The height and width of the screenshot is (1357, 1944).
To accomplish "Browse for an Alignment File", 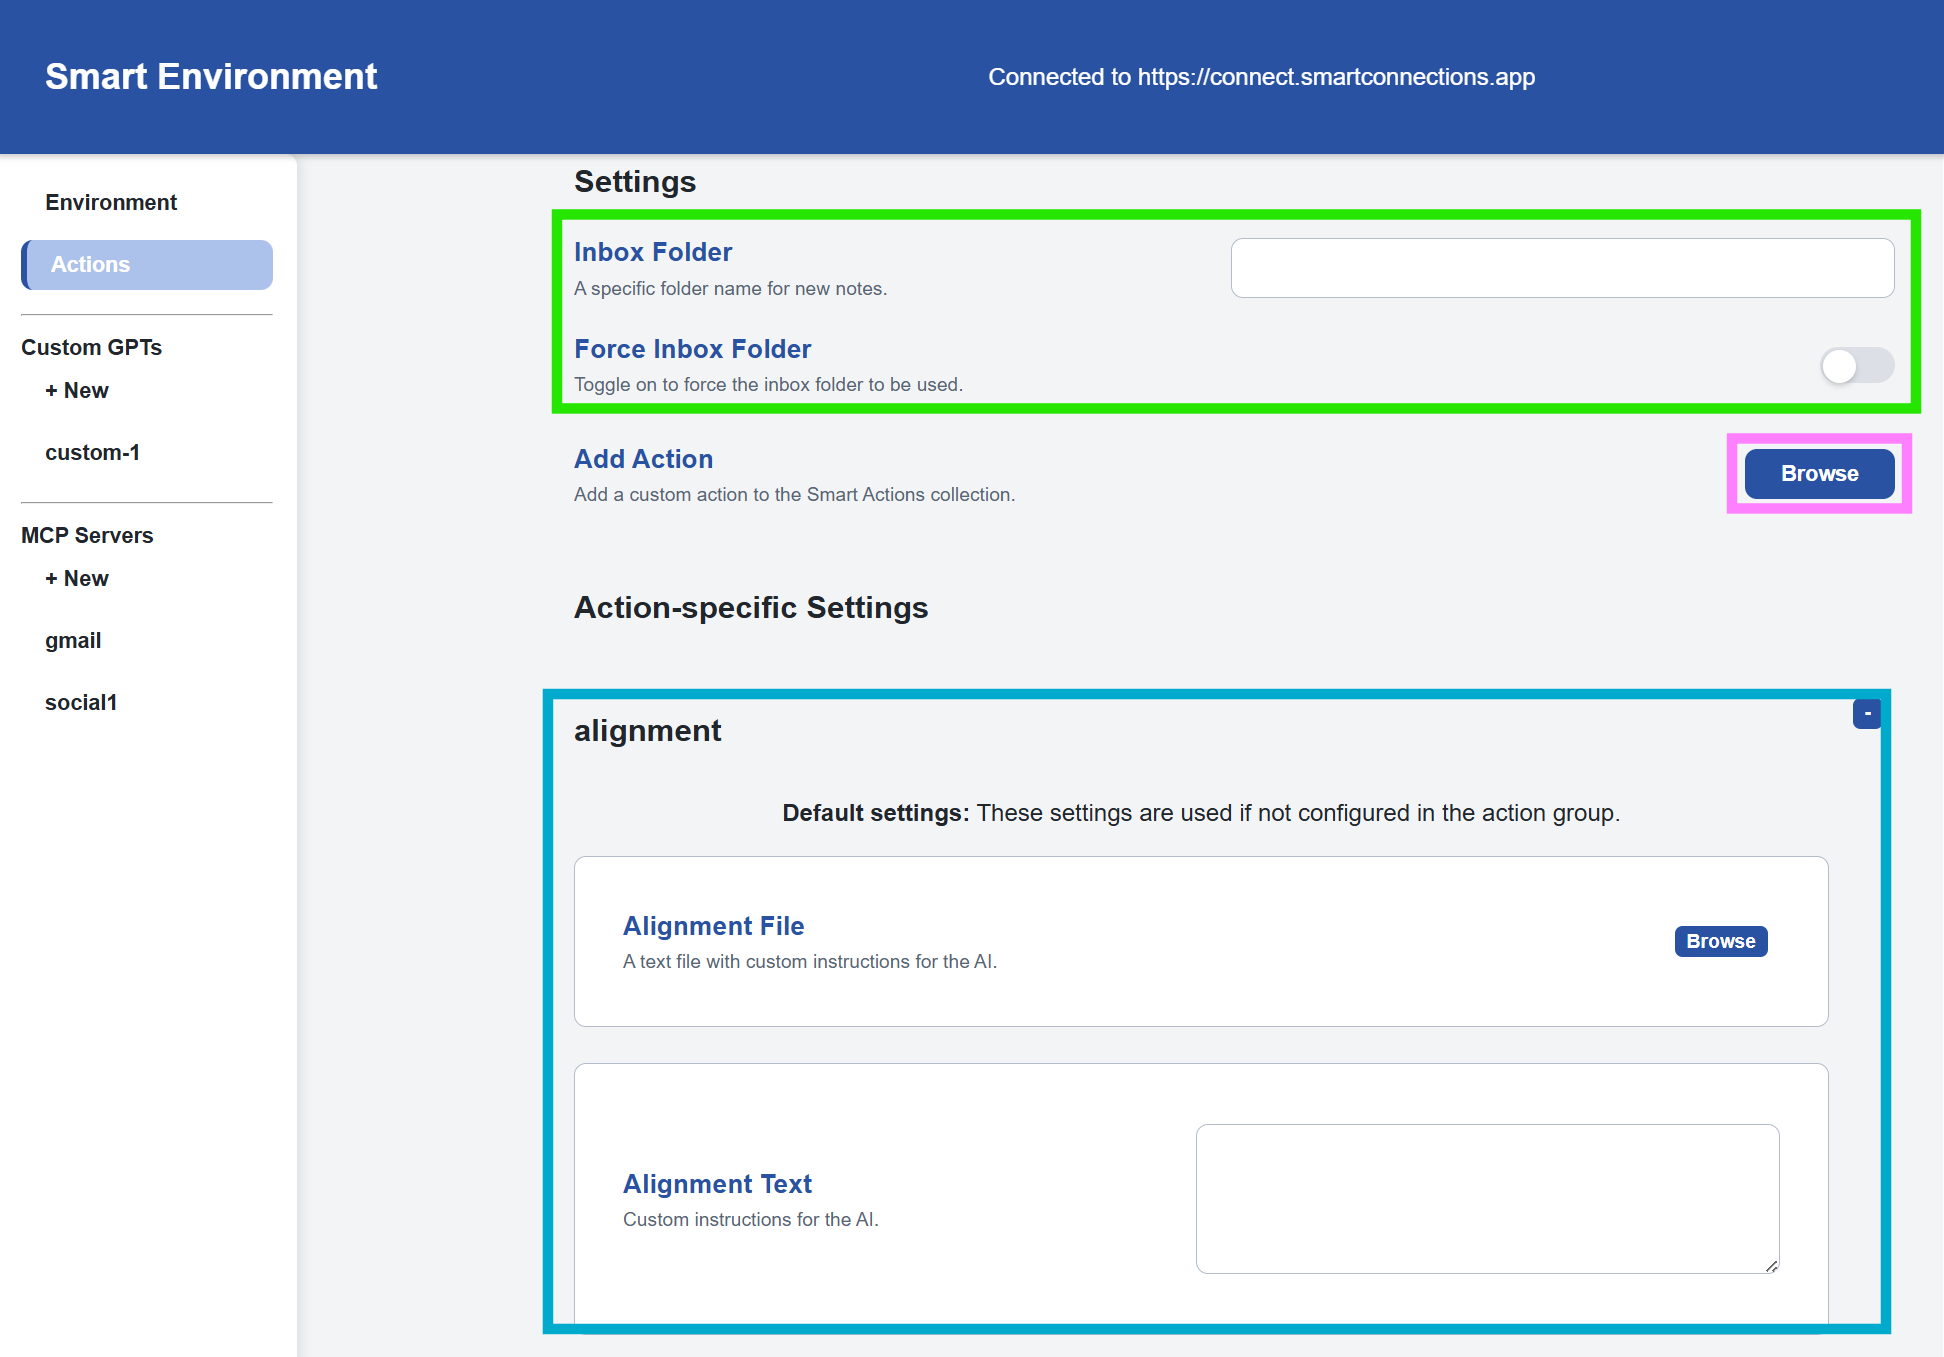I will tap(1720, 940).
